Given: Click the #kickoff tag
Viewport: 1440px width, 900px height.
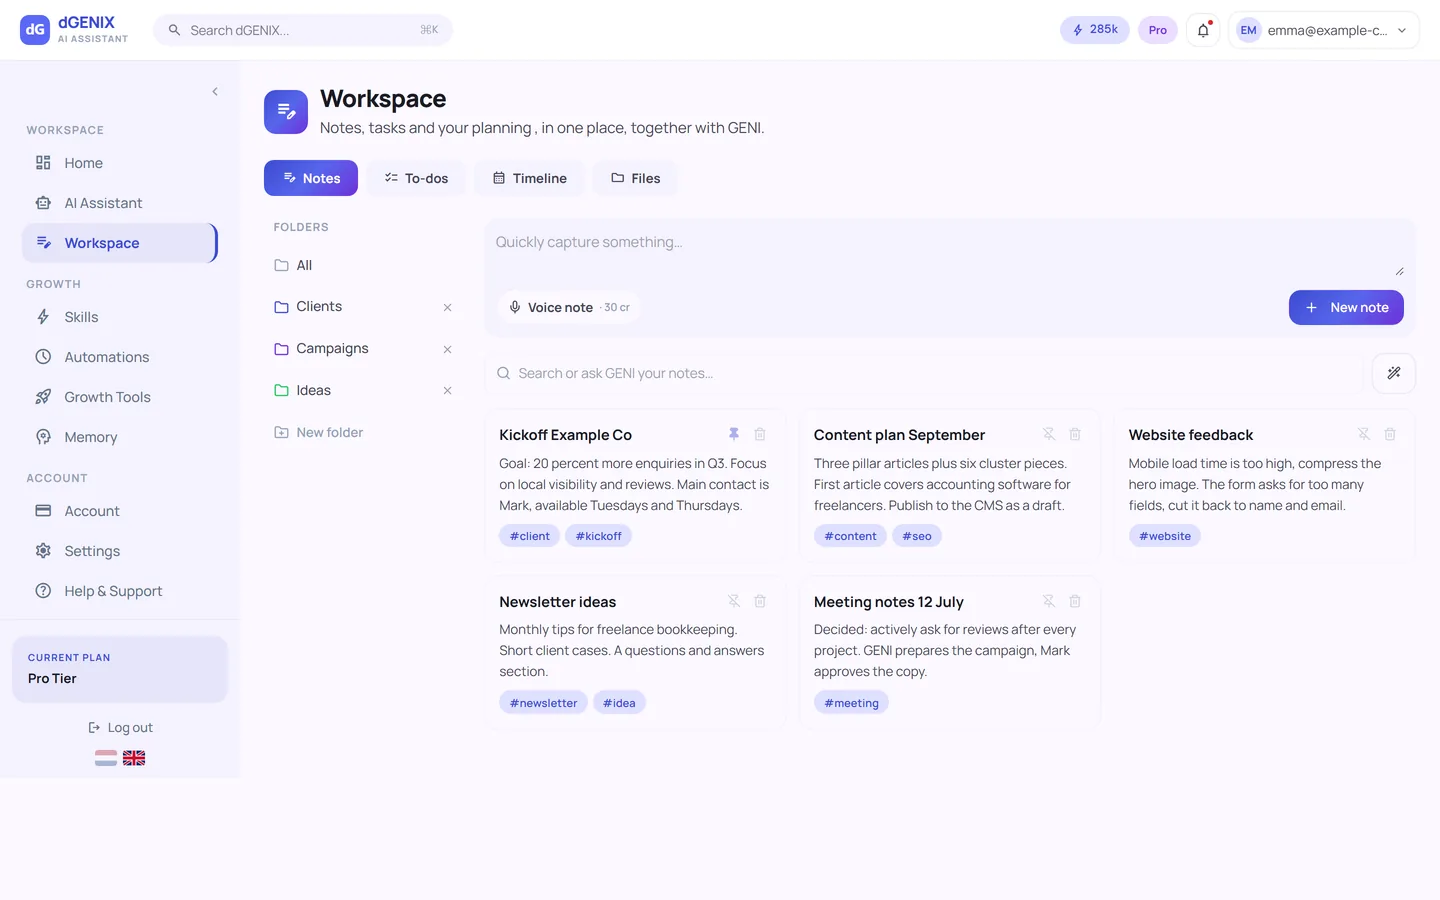Looking at the screenshot, I should (598, 536).
